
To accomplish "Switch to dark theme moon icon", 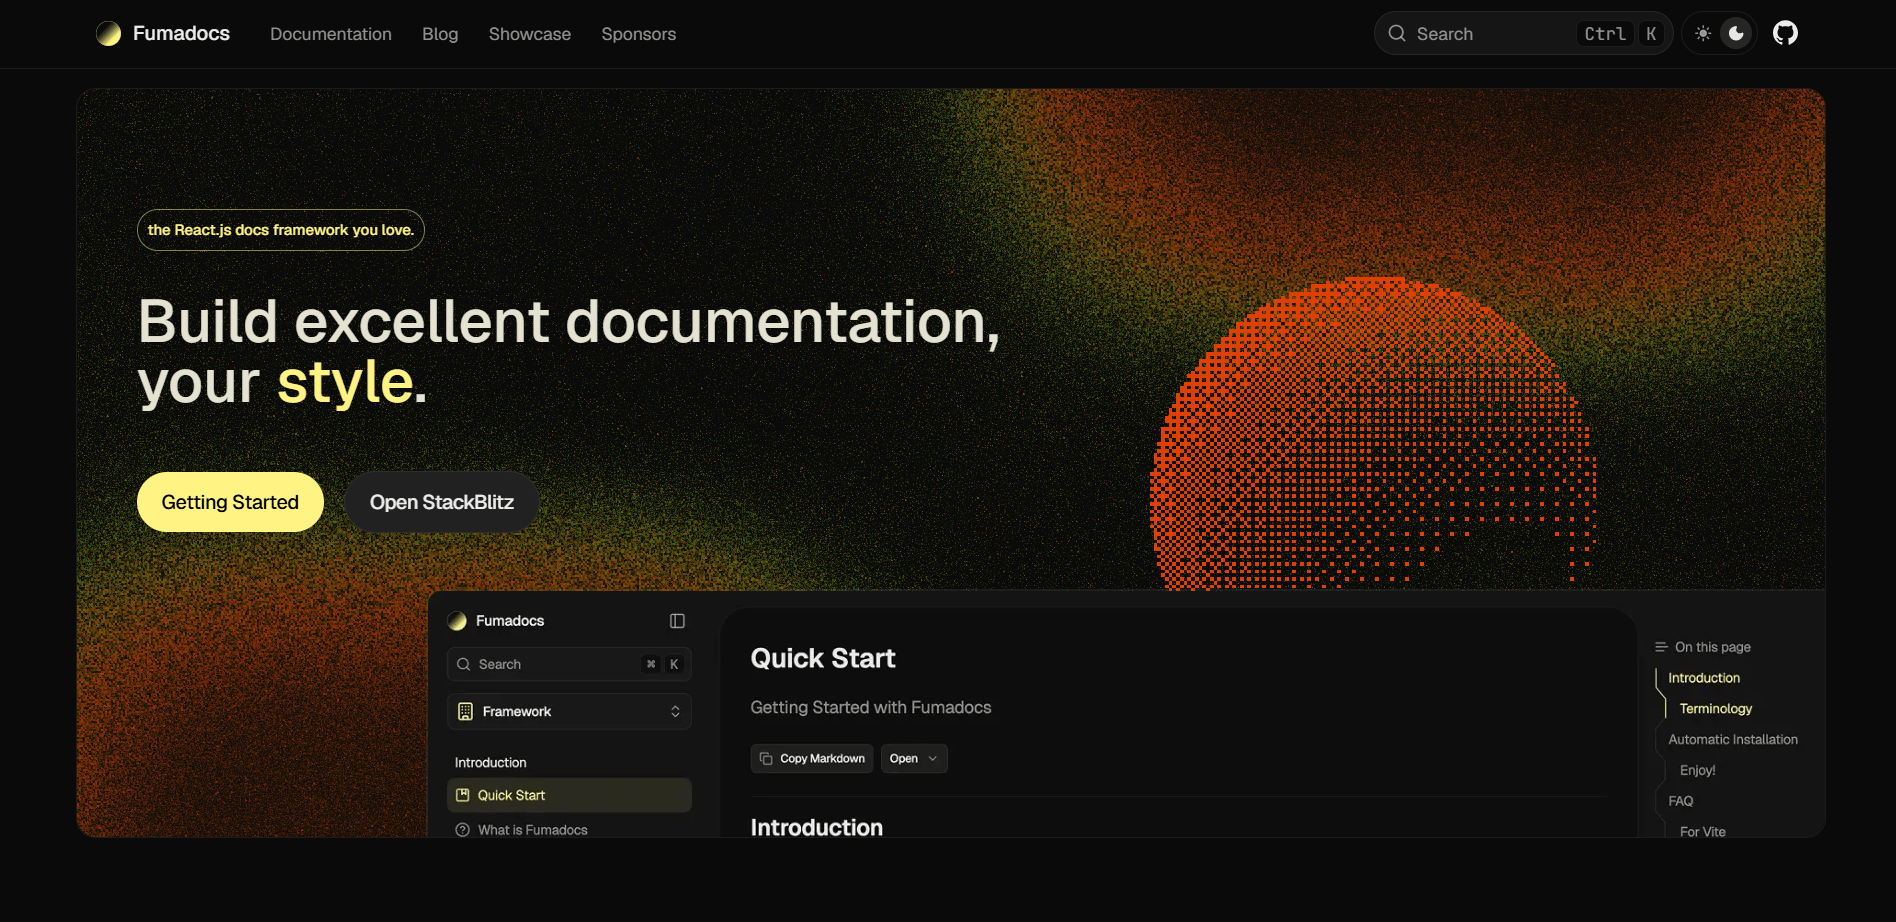I will (x=1737, y=33).
